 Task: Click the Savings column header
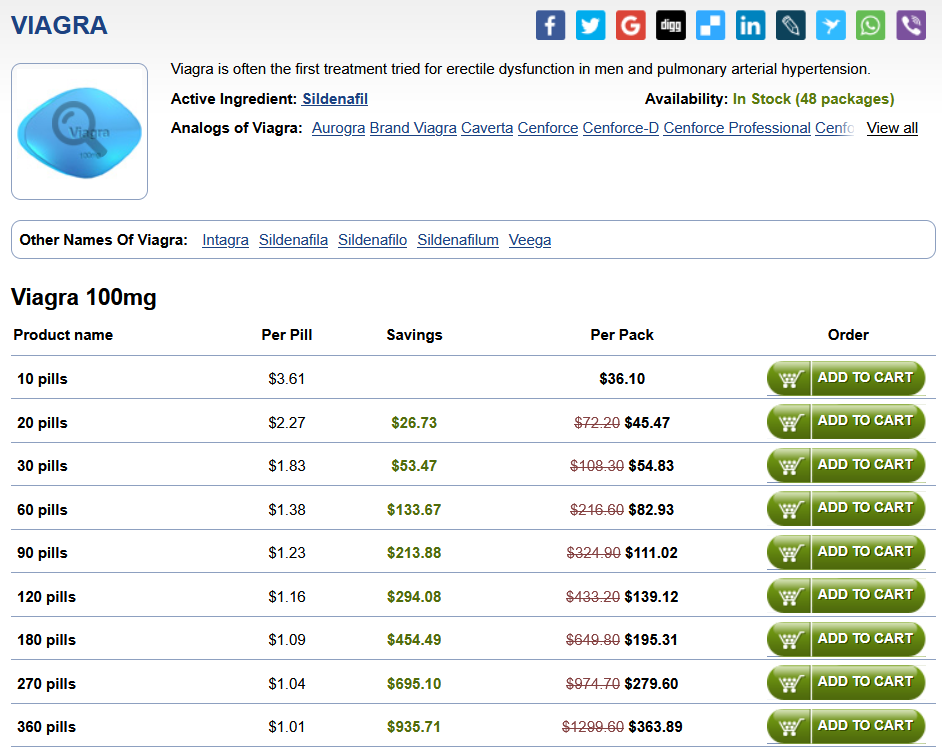[414, 335]
